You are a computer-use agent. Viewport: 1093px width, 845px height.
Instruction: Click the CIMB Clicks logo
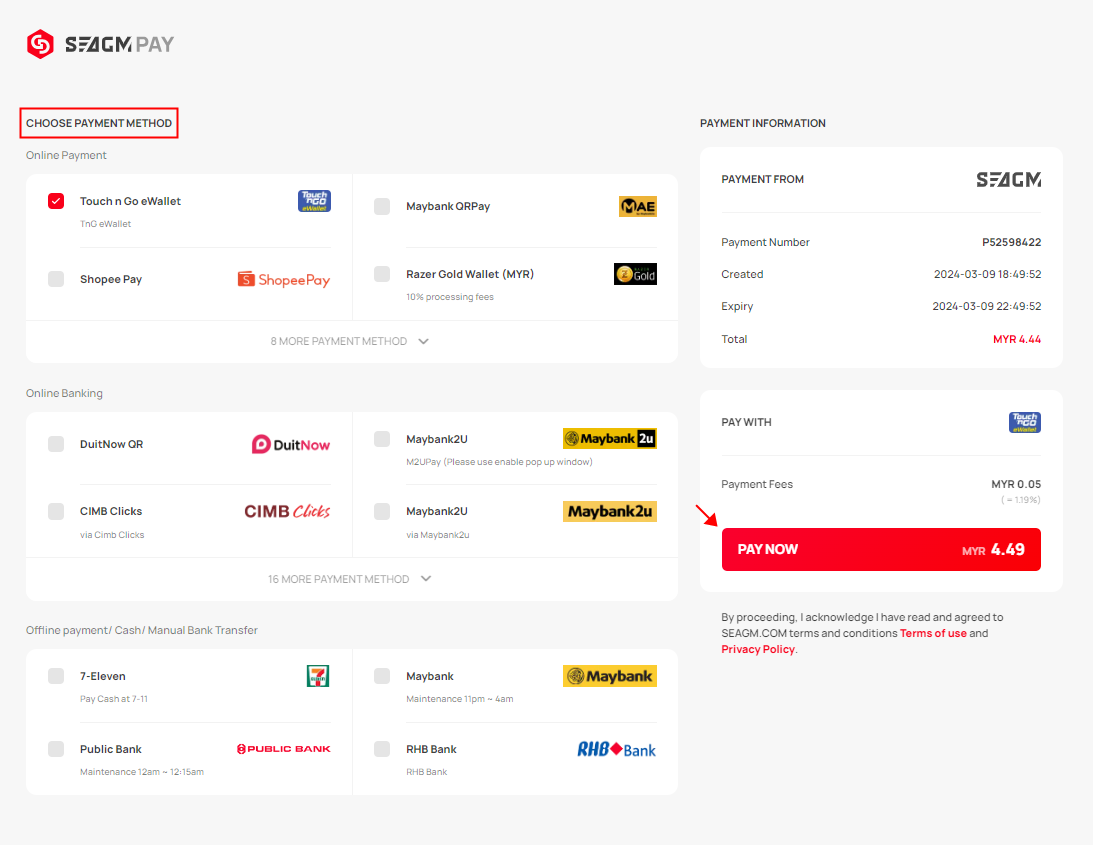[287, 511]
